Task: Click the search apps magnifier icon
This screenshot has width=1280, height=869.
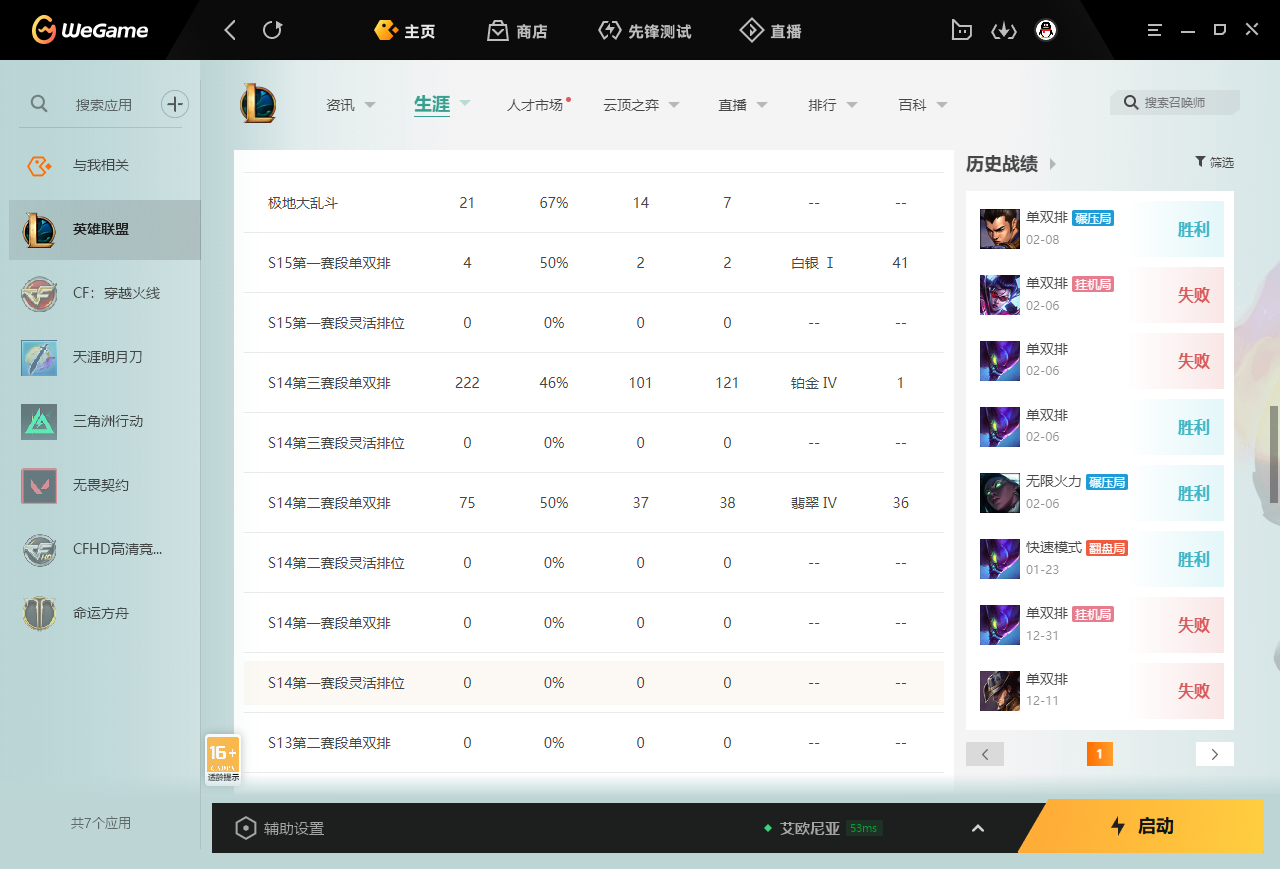Action: [x=39, y=103]
